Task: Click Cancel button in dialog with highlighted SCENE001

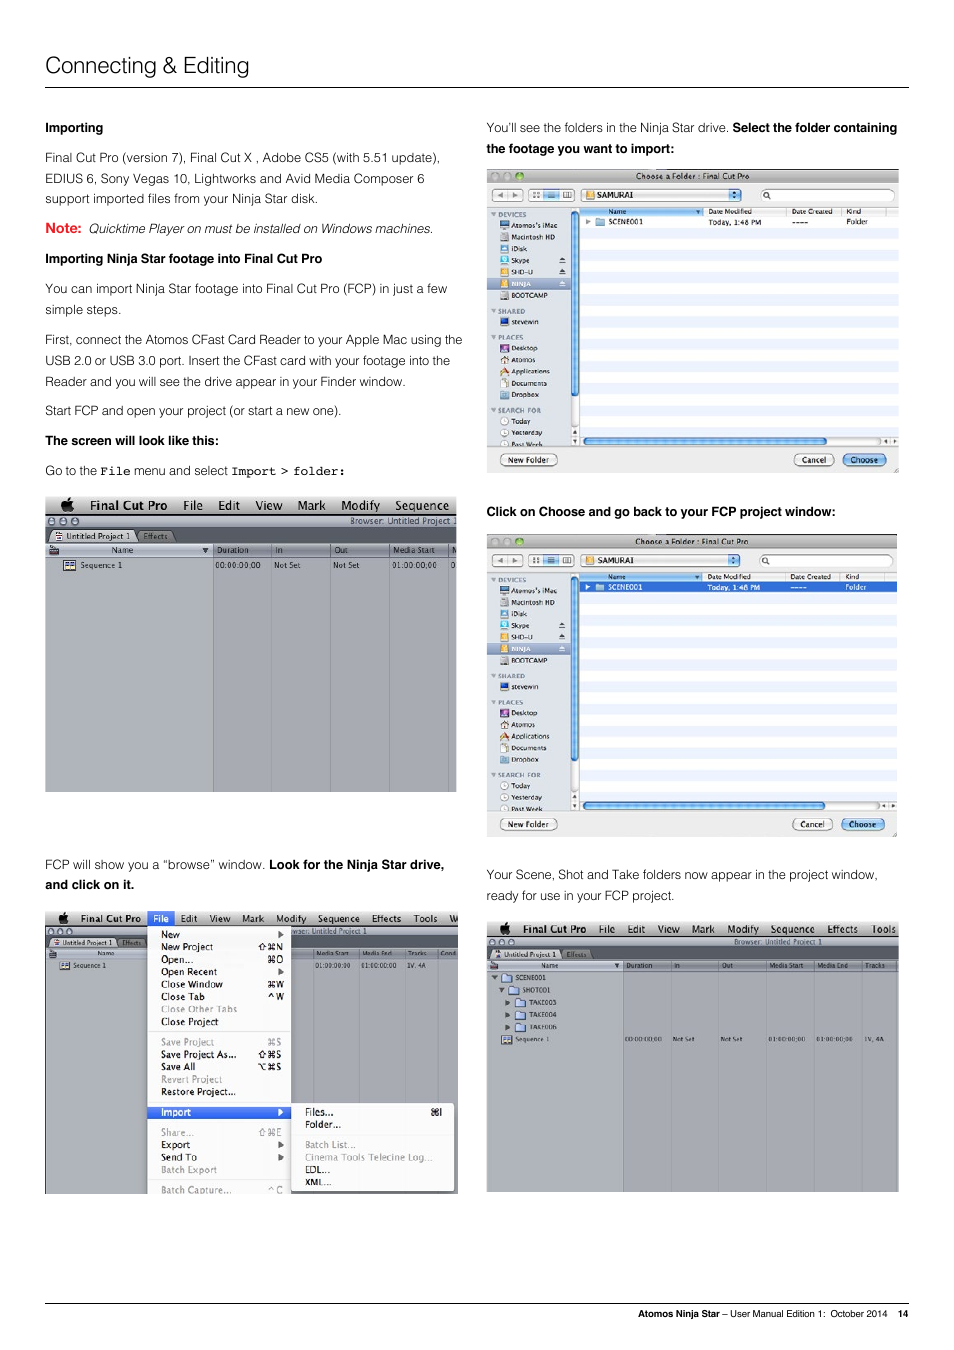Action: coord(812,825)
